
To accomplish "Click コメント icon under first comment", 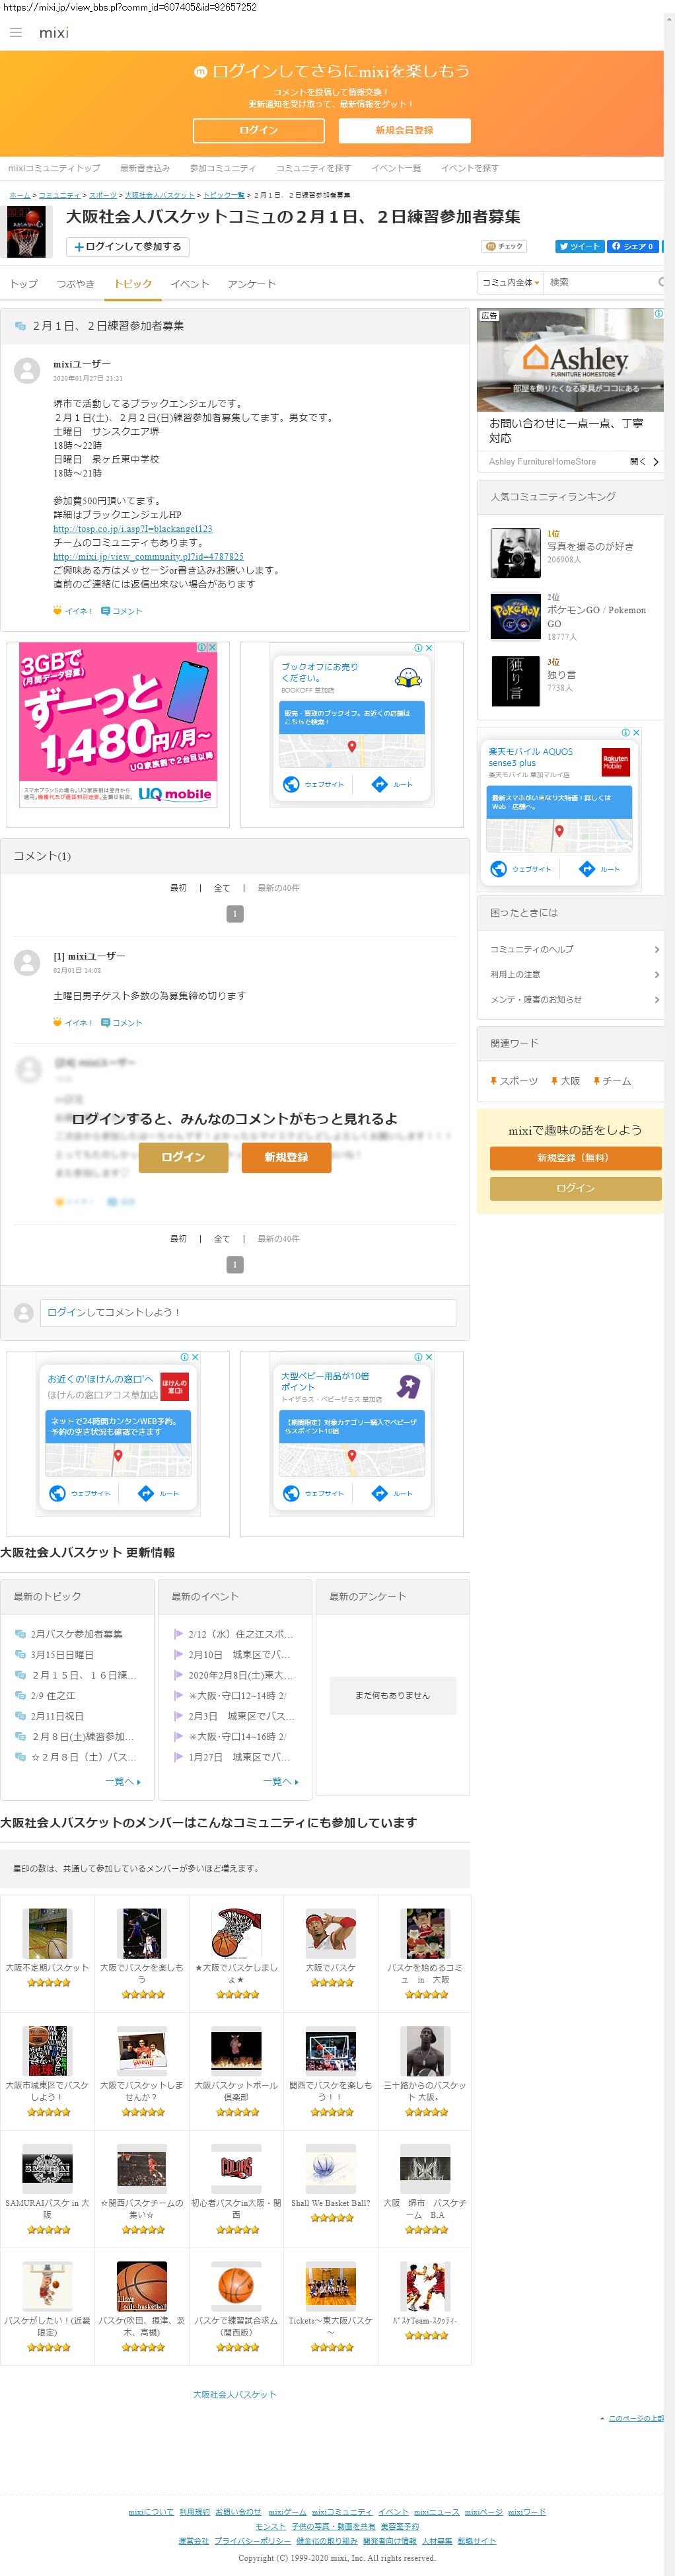I will (x=121, y=1023).
